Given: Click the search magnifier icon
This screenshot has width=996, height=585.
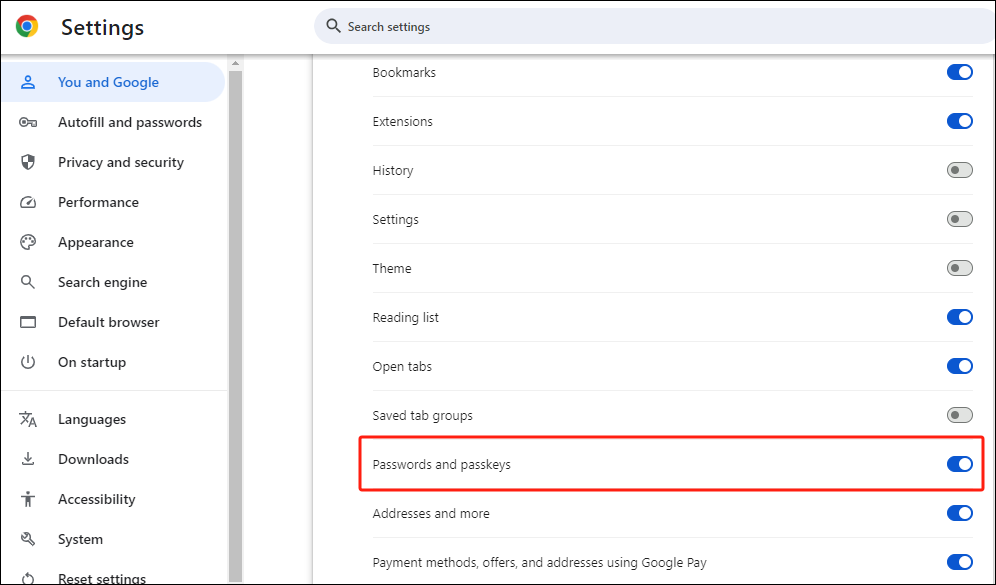Looking at the screenshot, I should pyautogui.click(x=334, y=27).
